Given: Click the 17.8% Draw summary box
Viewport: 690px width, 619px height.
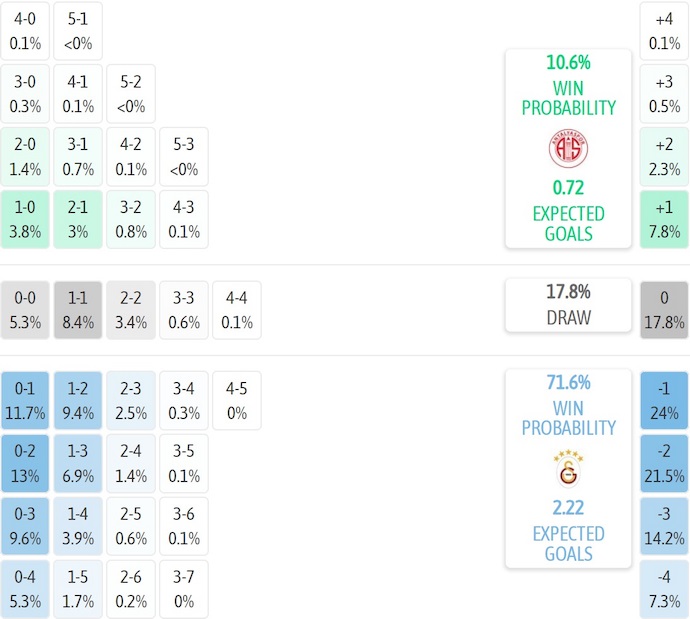Looking at the screenshot, I should 568,305.
